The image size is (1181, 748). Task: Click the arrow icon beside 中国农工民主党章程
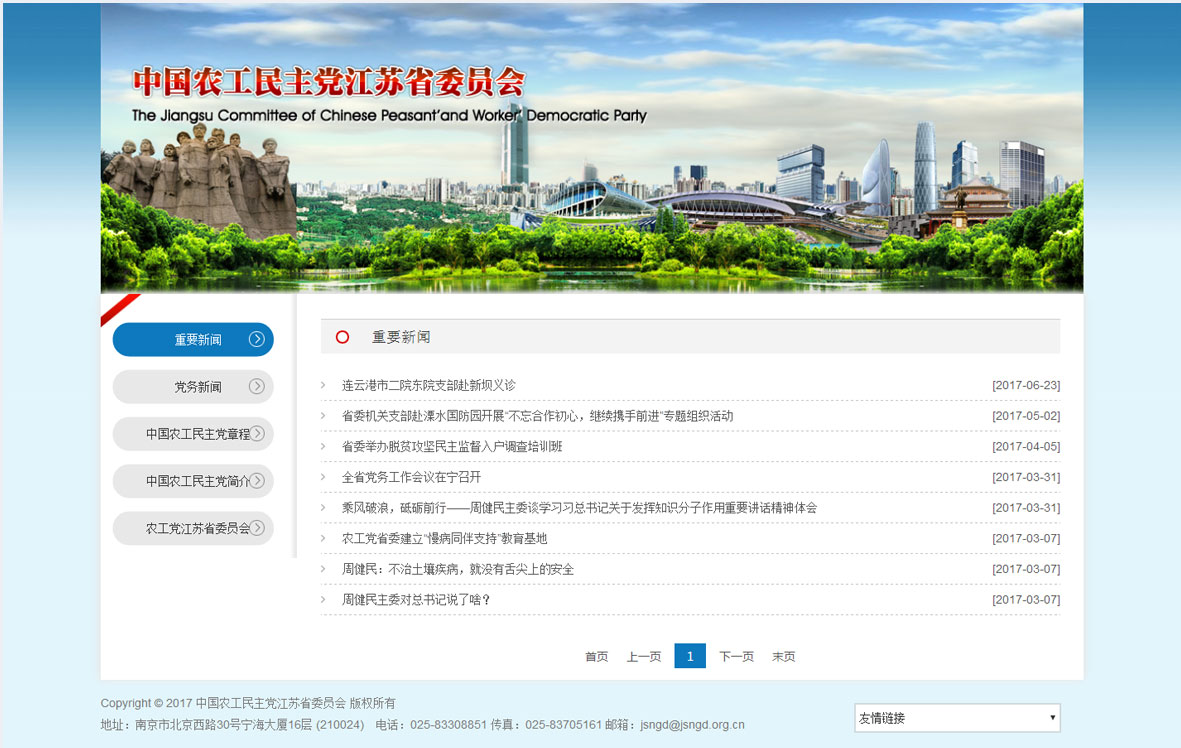tap(258, 433)
